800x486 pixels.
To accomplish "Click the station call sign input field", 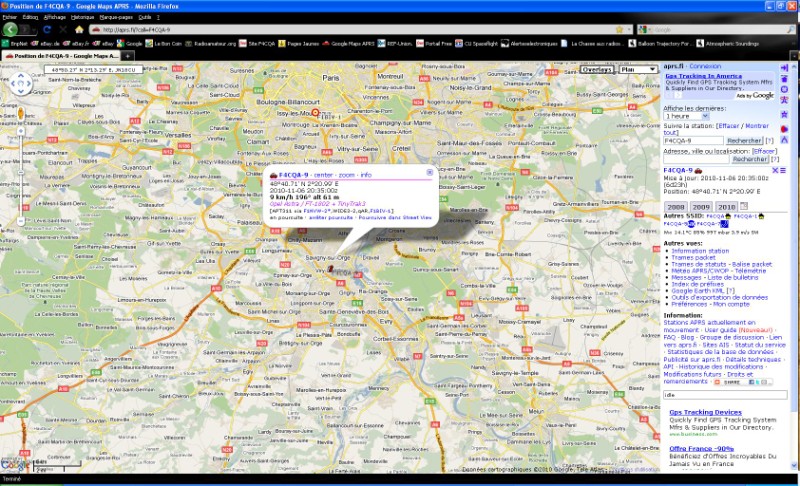I will coord(693,140).
